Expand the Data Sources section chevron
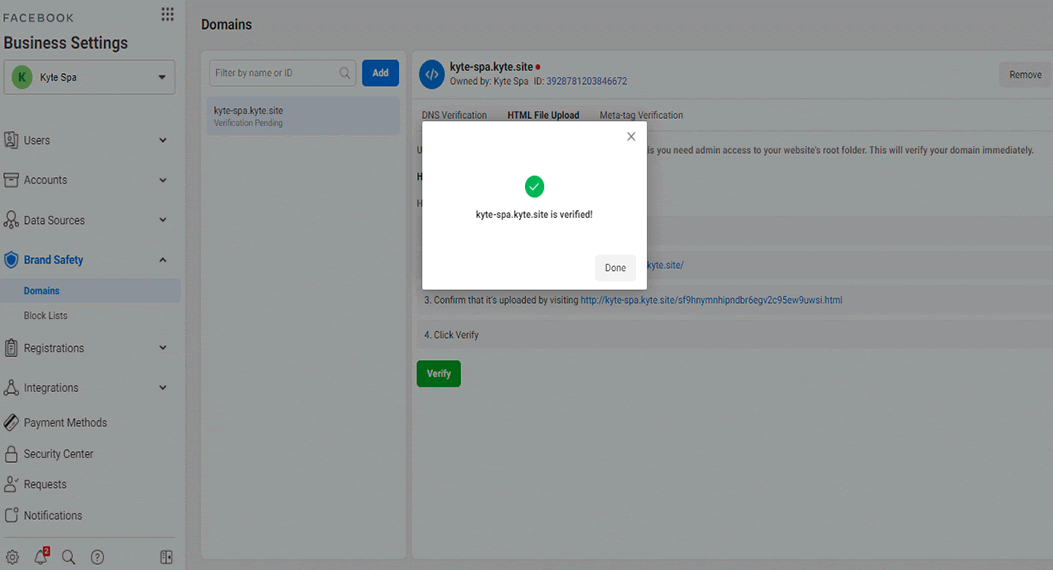The width and height of the screenshot is (1053, 570). [x=163, y=220]
